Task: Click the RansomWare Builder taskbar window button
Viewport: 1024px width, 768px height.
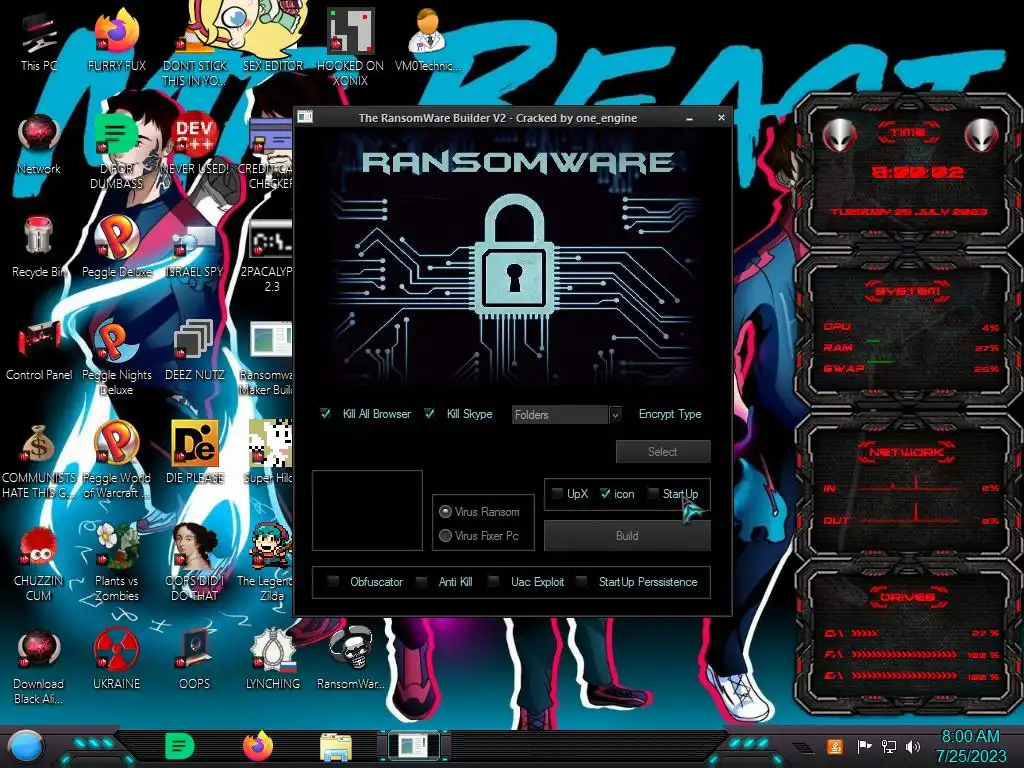Action: (x=414, y=746)
